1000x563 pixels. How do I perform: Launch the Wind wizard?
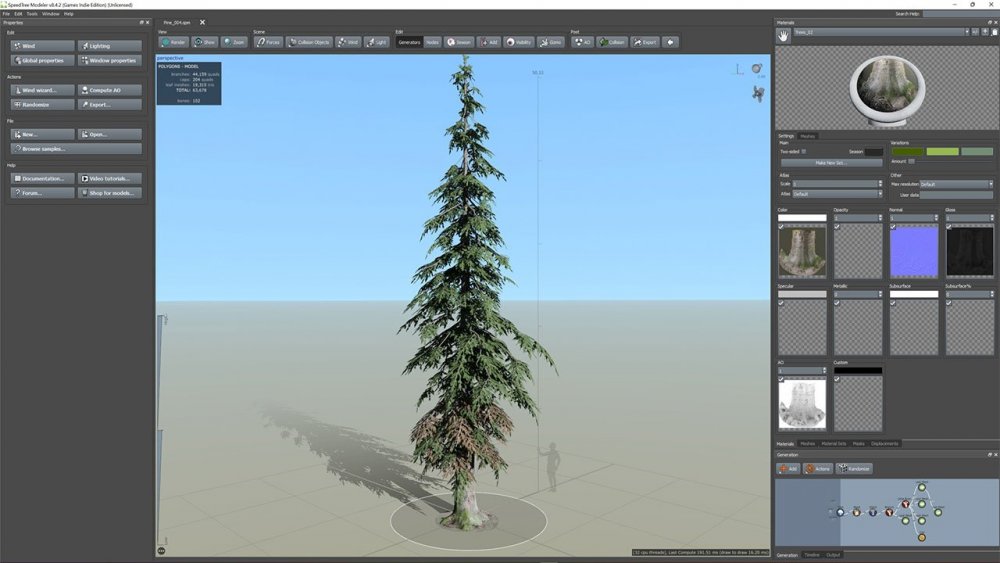(x=43, y=90)
